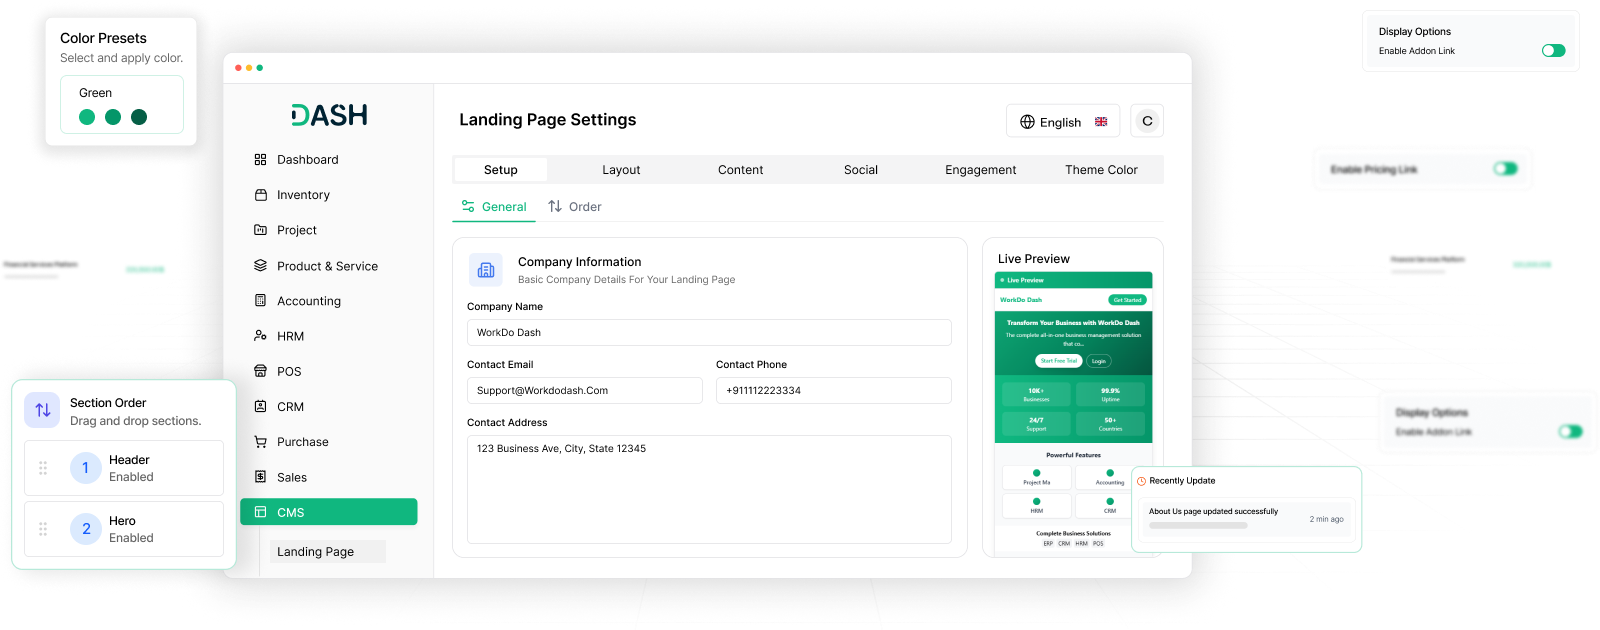Click the DASH logo
The image size is (1600, 630).
(329, 115)
